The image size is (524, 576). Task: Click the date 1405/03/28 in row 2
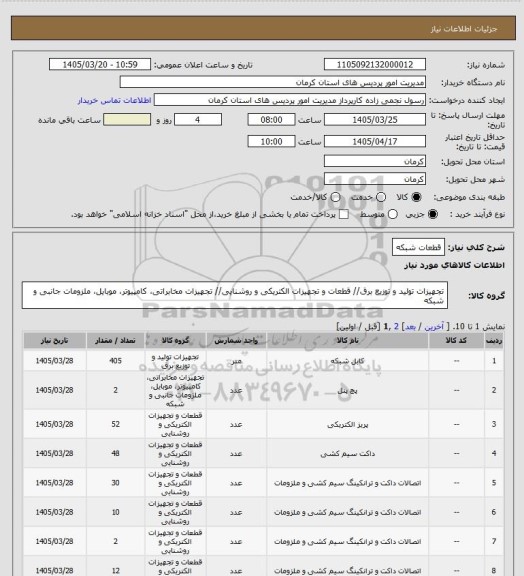pos(54,390)
